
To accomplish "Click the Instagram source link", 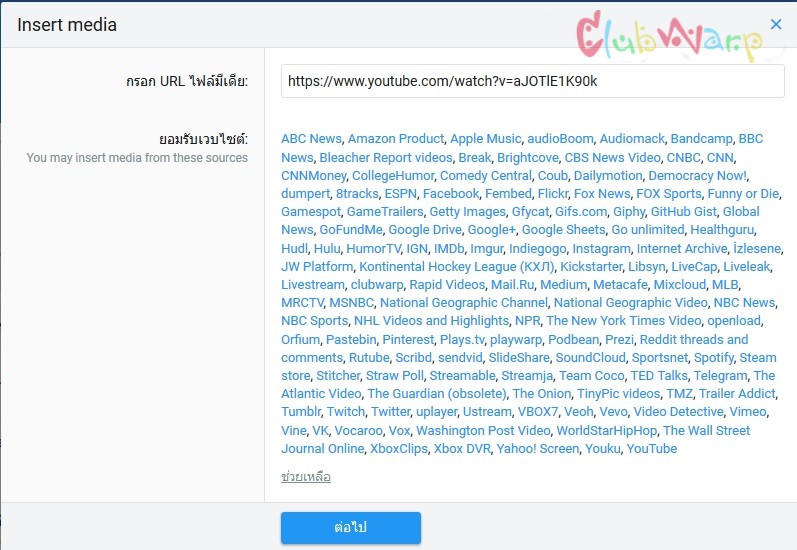I will (x=601, y=249).
